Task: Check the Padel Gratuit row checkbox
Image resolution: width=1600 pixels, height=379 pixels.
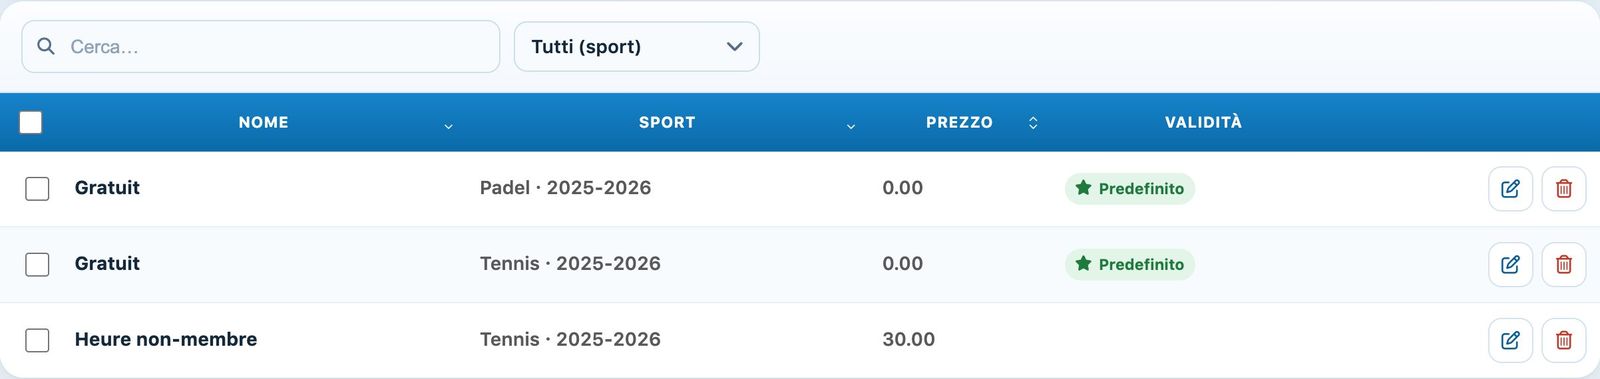Action: (37, 188)
